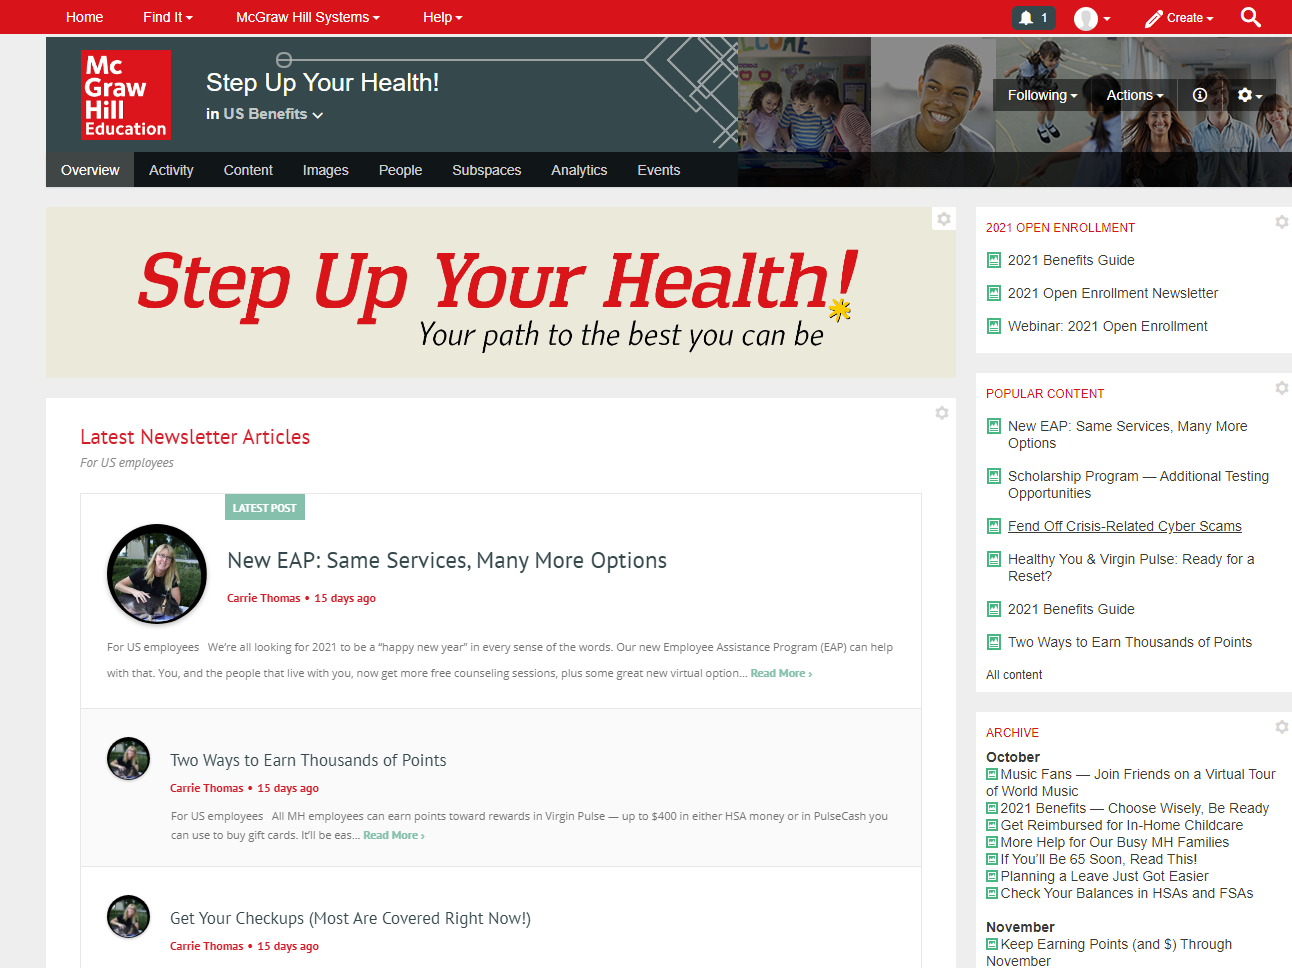Open the Following dropdown
The image size is (1292, 968).
(1043, 95)
